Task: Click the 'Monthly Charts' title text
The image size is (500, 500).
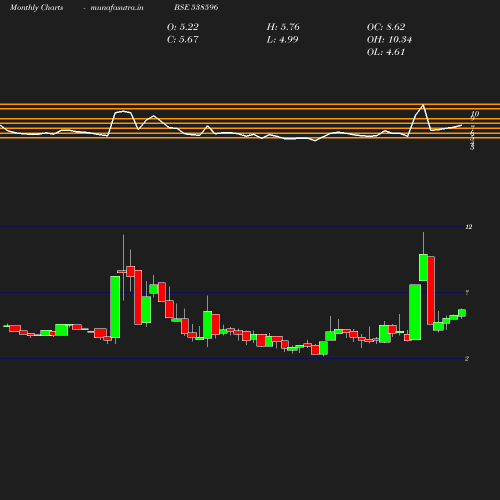Action: (x=36, y=7)
